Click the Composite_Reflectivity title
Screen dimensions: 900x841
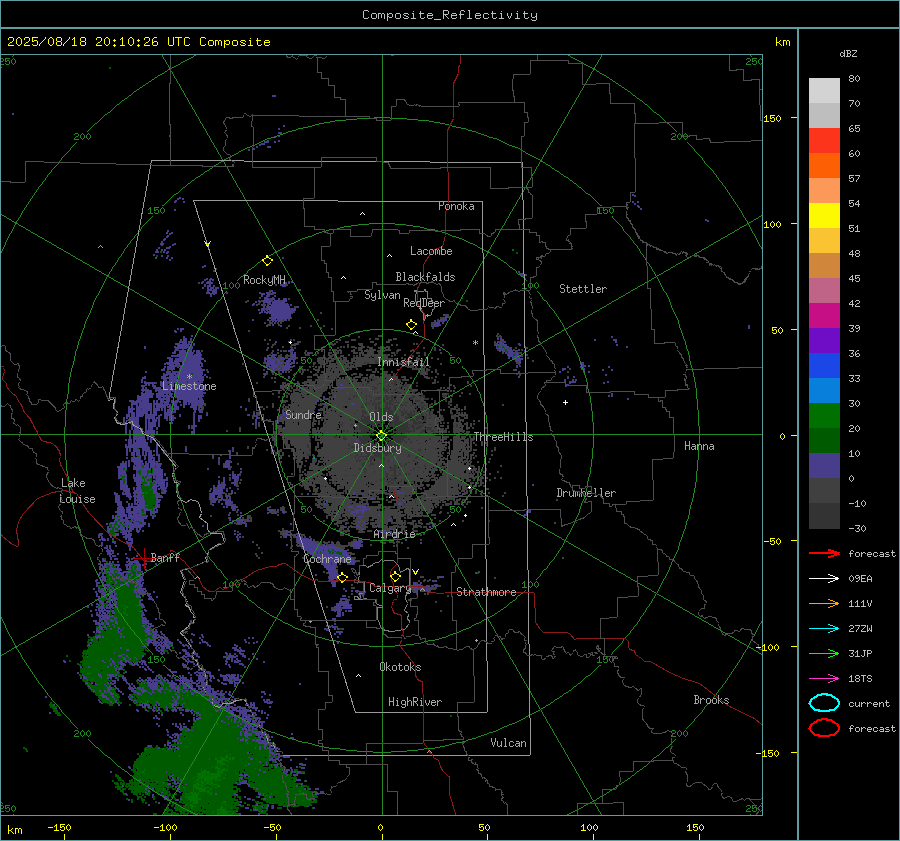click(x=450, y=15)
